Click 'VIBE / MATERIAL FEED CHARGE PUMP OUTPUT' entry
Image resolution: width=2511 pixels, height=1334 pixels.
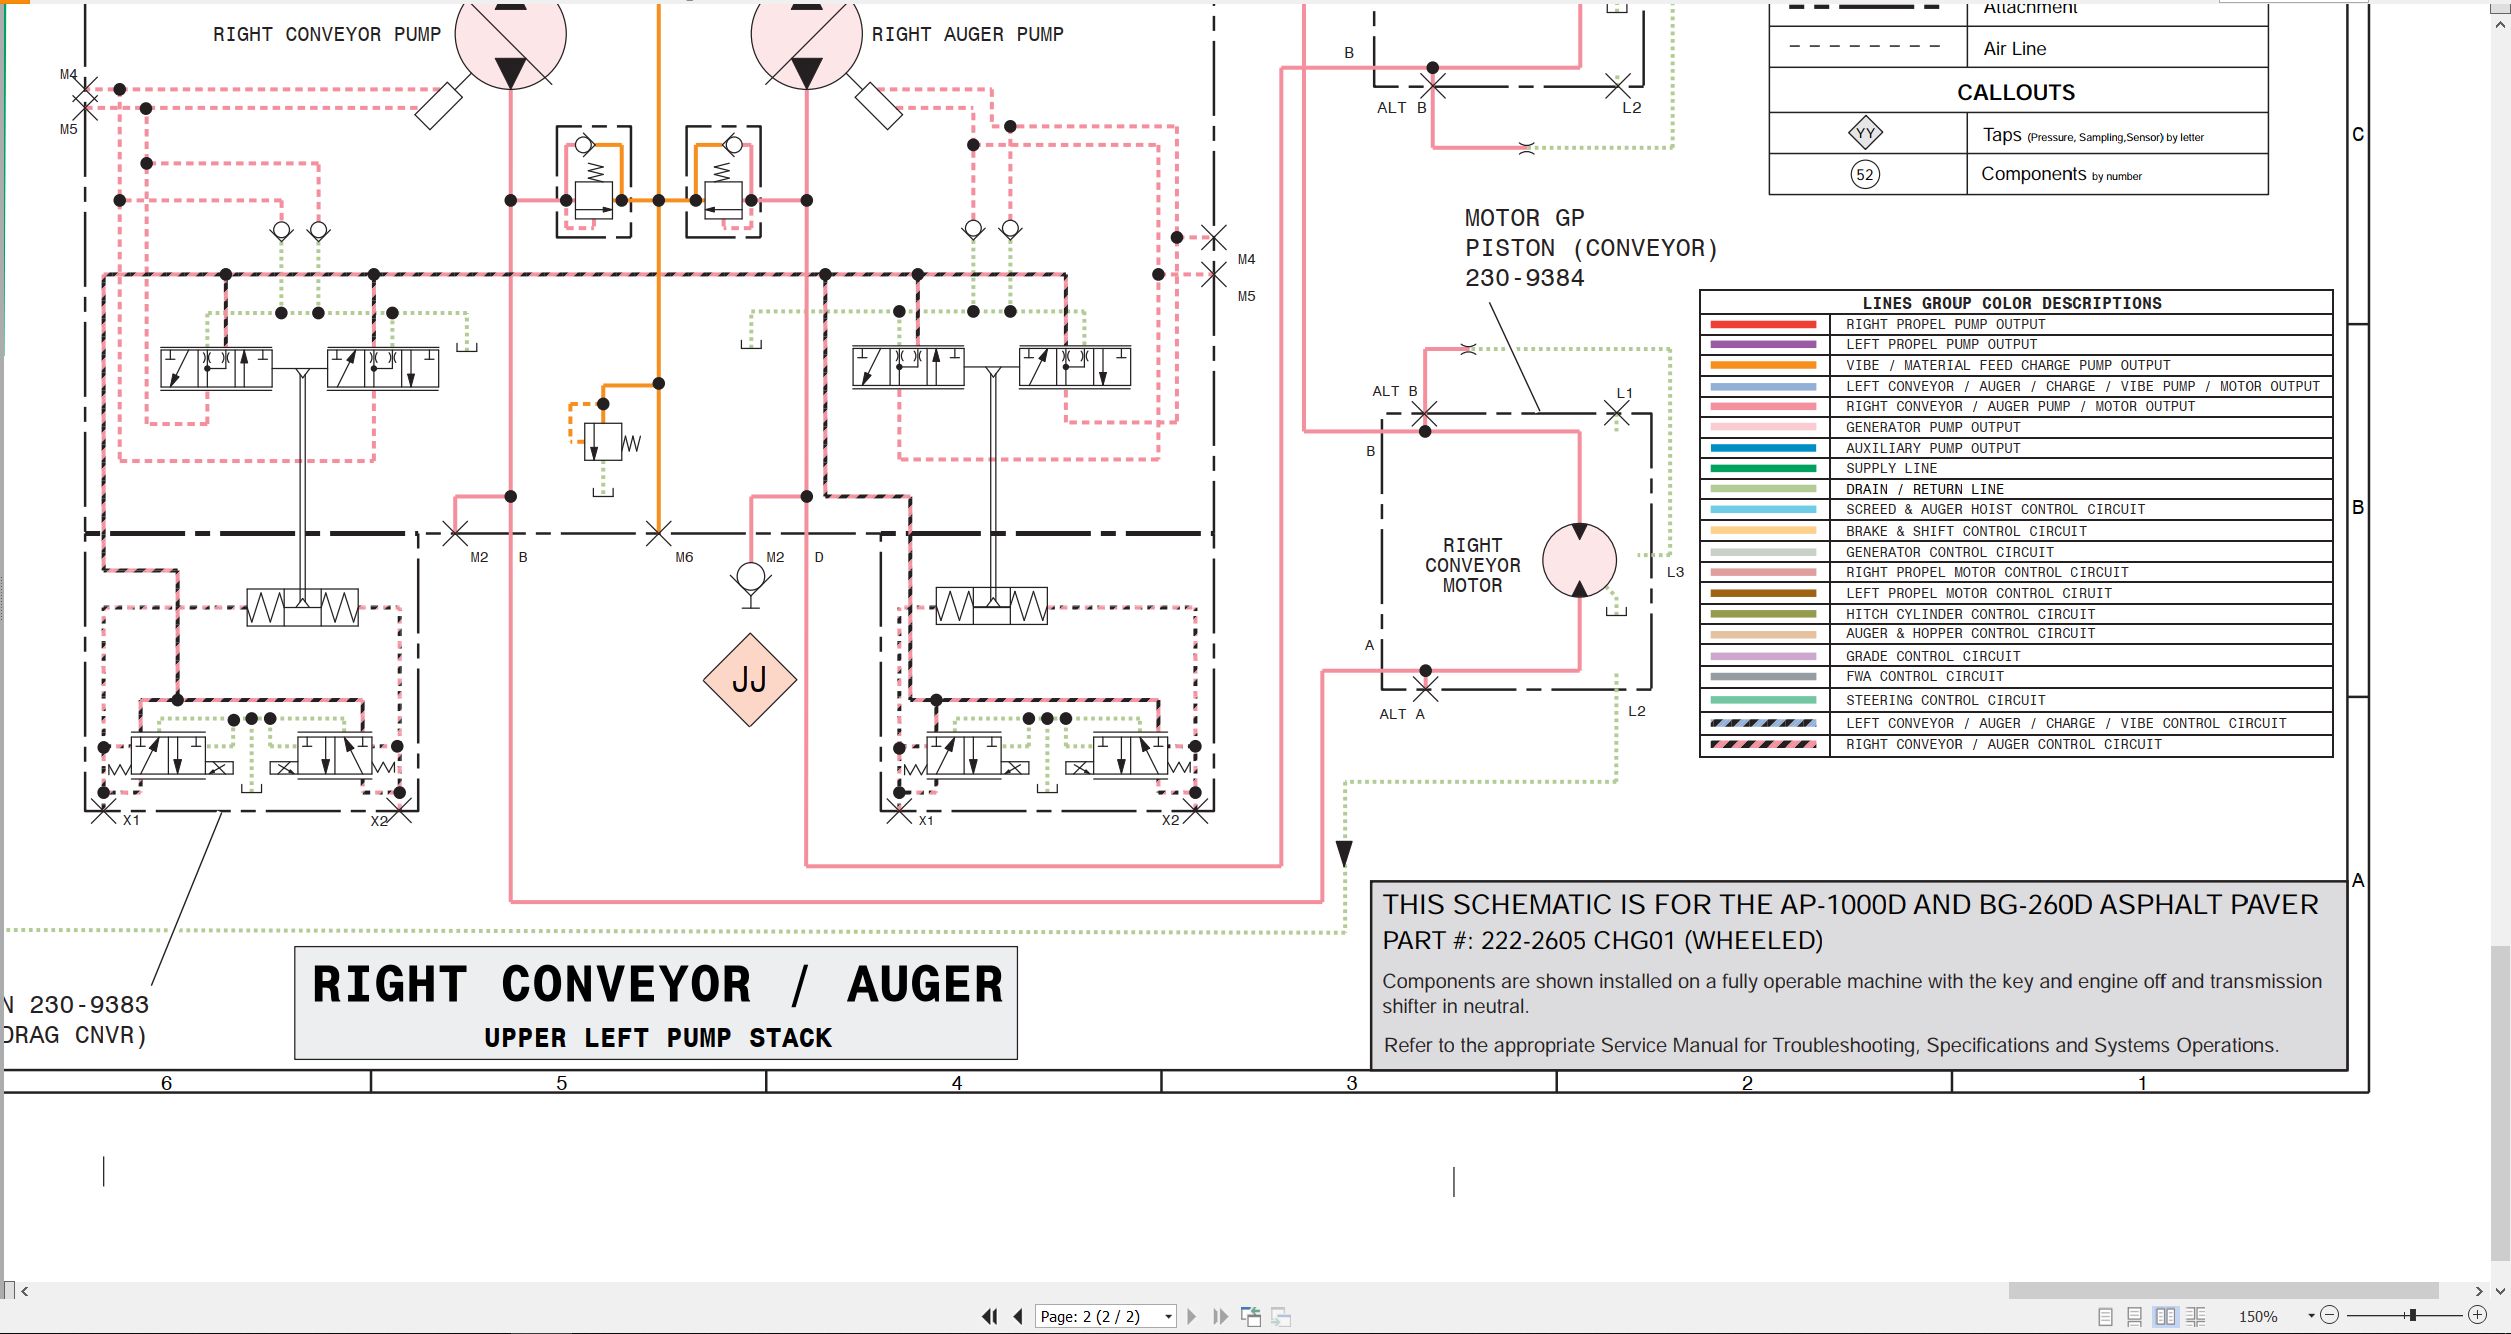click(x=2008, y=366)
